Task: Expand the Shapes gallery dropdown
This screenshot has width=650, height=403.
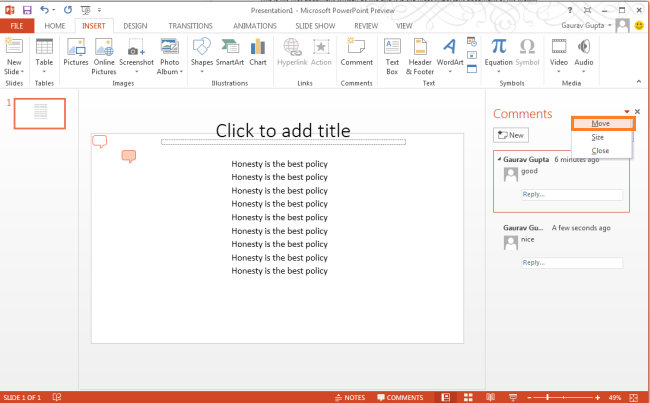Action: tap(201, 71)
